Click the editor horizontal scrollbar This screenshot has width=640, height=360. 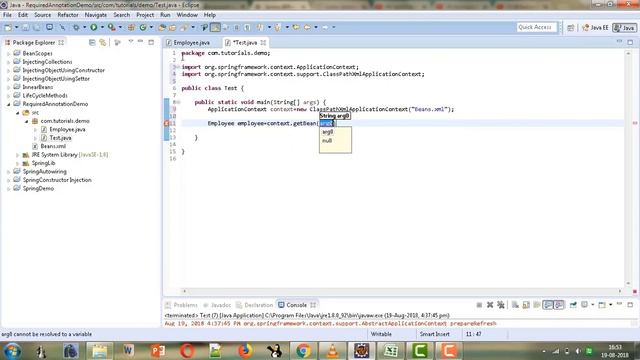(402, 291)
